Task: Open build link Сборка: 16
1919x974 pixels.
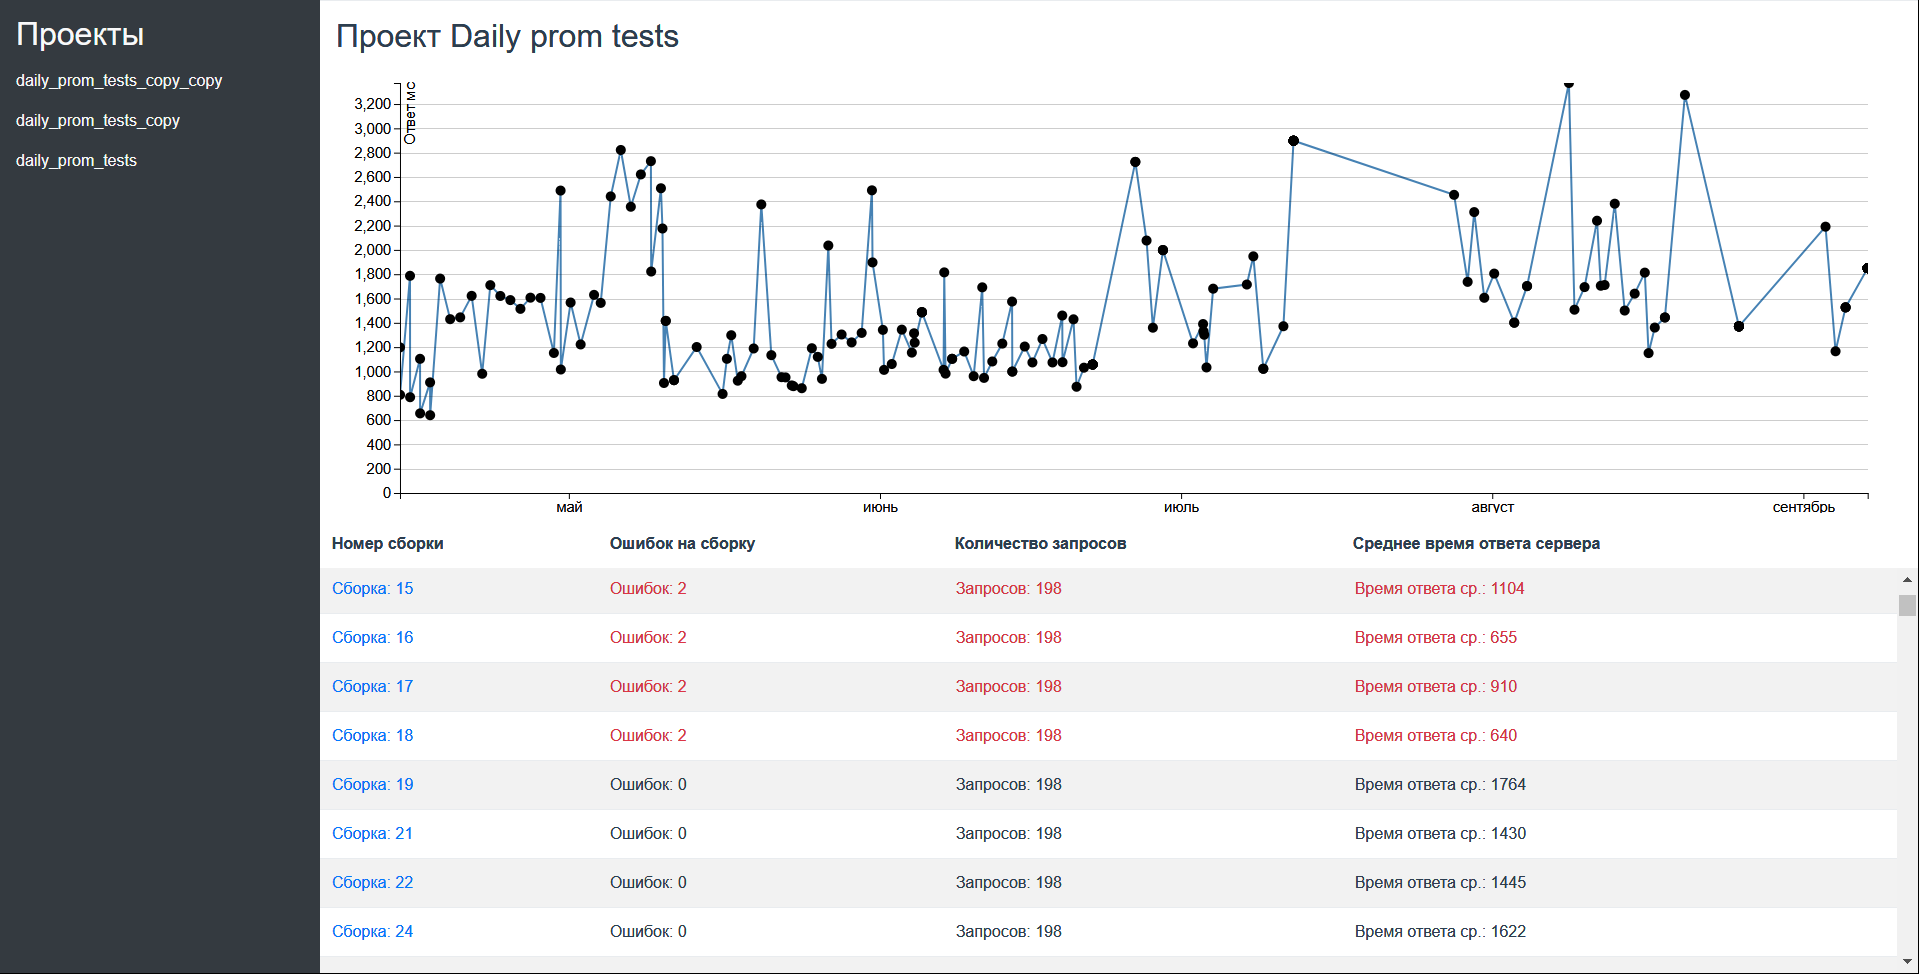Action: click(372, 637)
